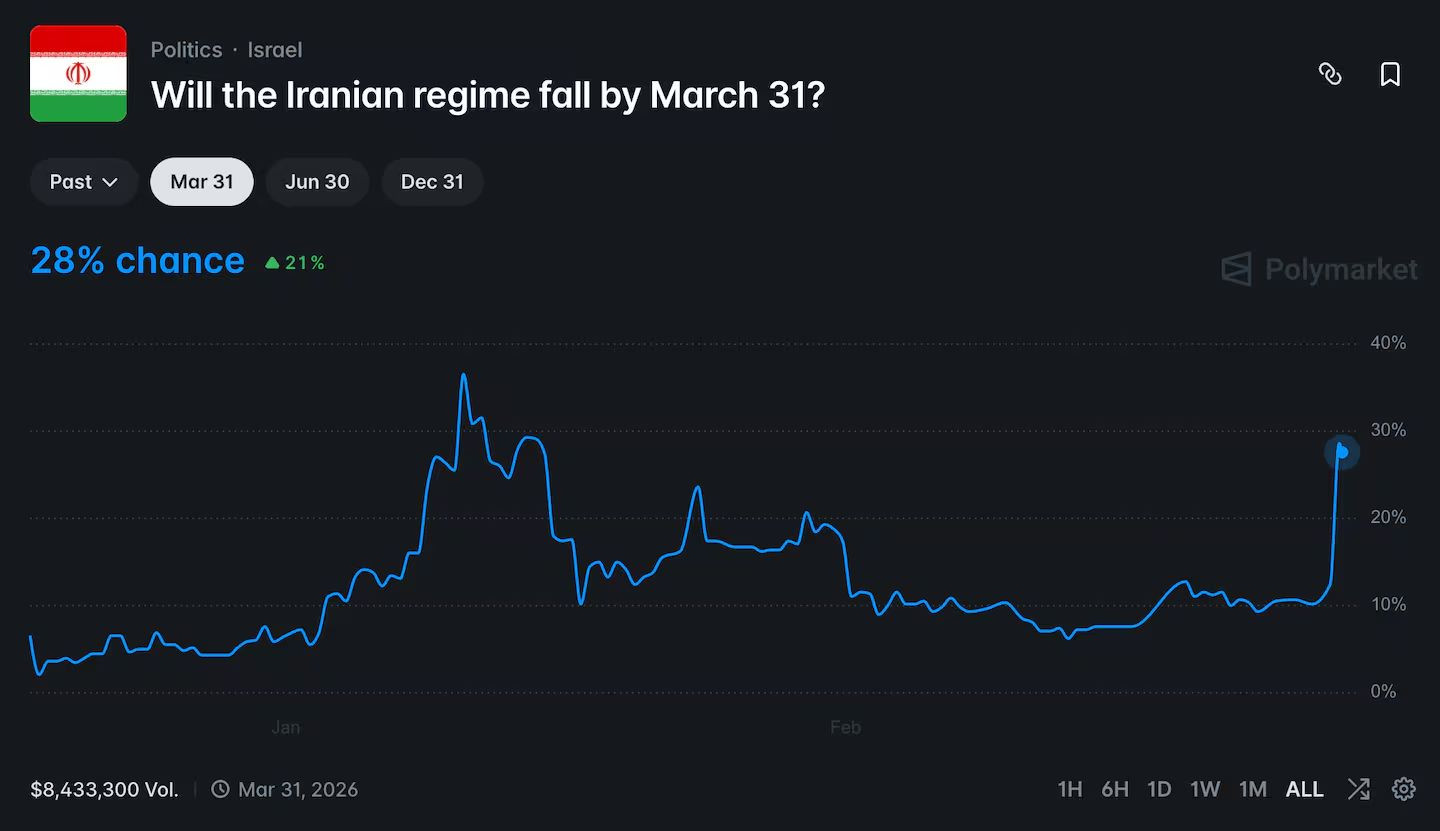This screenshot has width=1440, height=831.
Task: Set chart range to 1H
Action: (x=1070, y=789)
